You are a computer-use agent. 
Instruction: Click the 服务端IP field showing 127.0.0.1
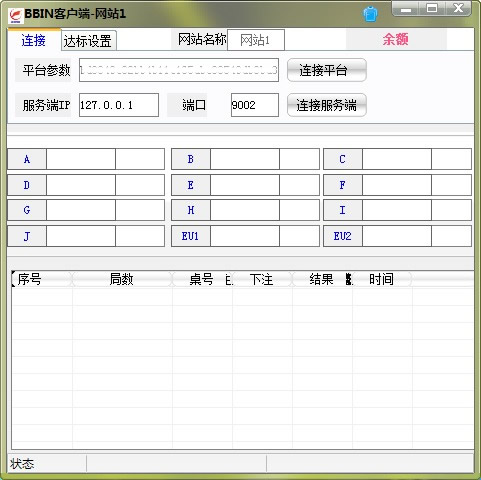[x=119, y=105]
